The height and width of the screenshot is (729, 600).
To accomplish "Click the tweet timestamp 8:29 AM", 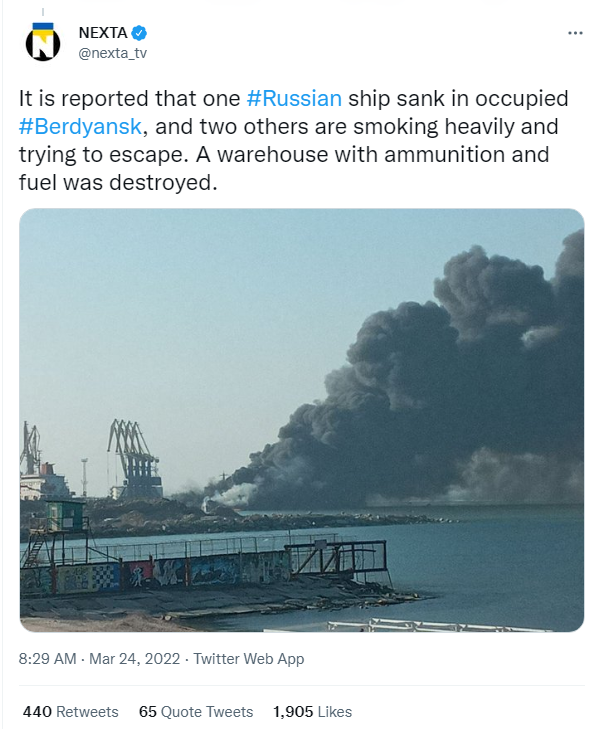I will point(47,659).
